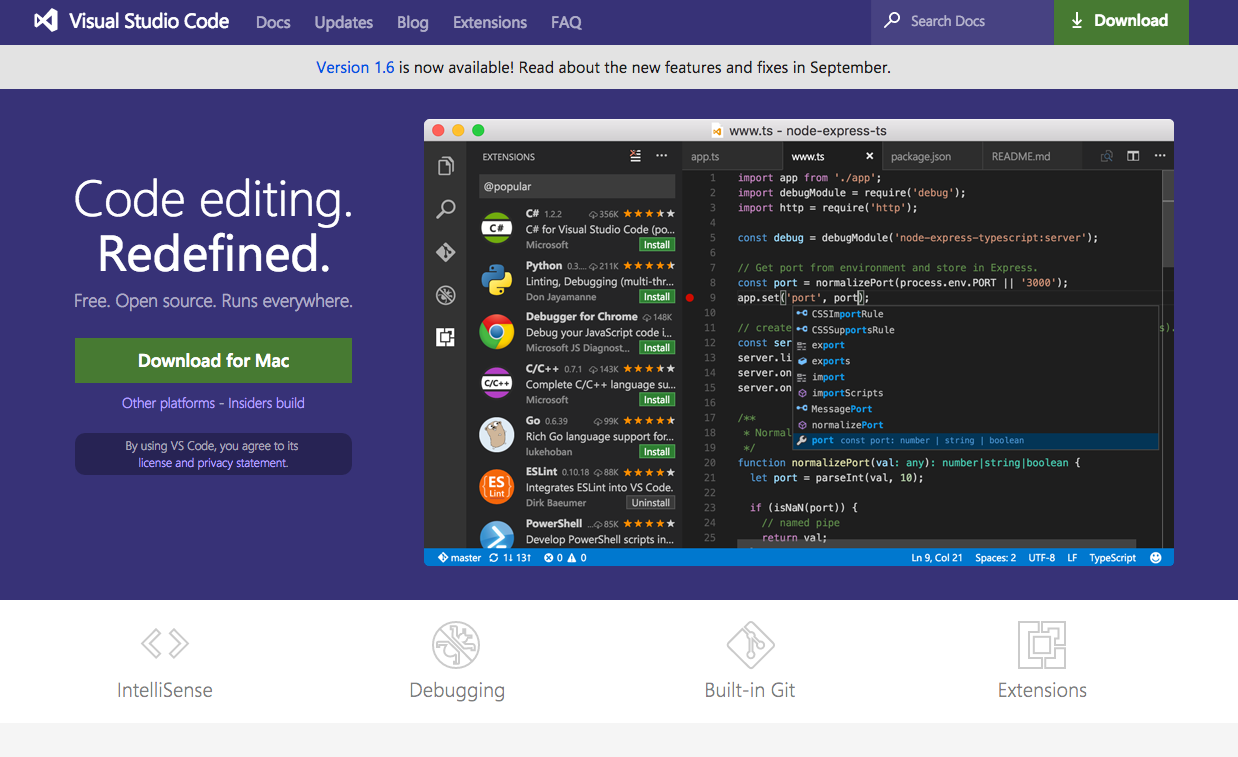The width and height of the screenshot is (1238, 757).
Task: Click the search magnifier icon in header
Action: (x=892, y=21)
